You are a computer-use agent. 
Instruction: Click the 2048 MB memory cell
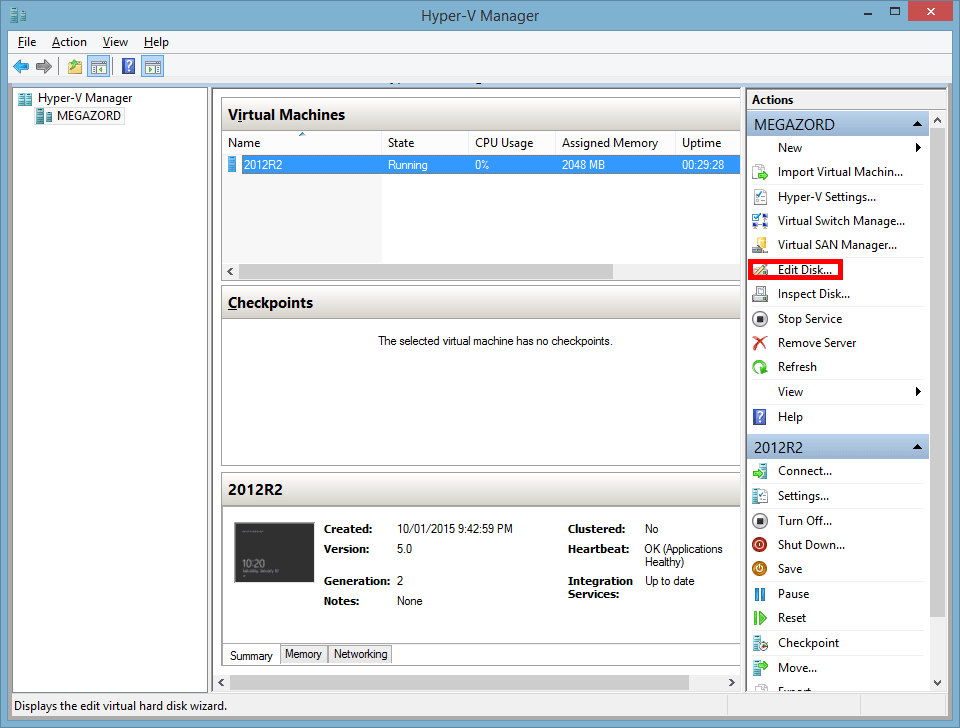click(x=583, y=165)
